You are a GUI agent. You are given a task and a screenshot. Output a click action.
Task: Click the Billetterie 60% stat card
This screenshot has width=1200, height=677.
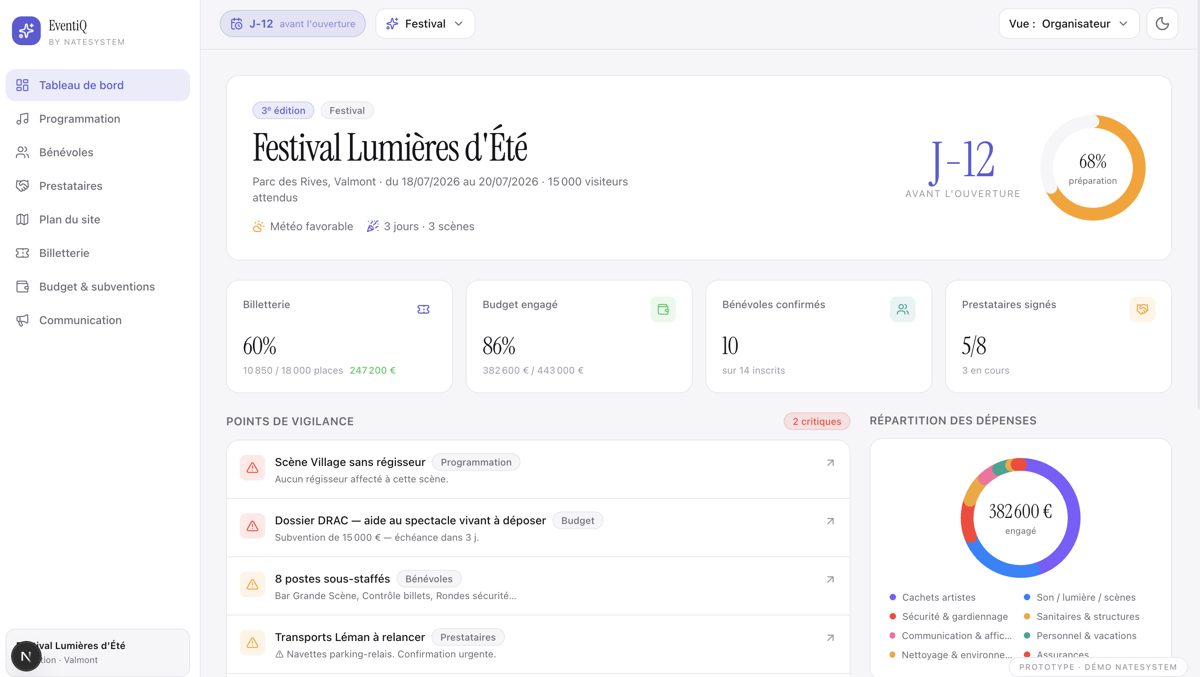pos(339,336)
